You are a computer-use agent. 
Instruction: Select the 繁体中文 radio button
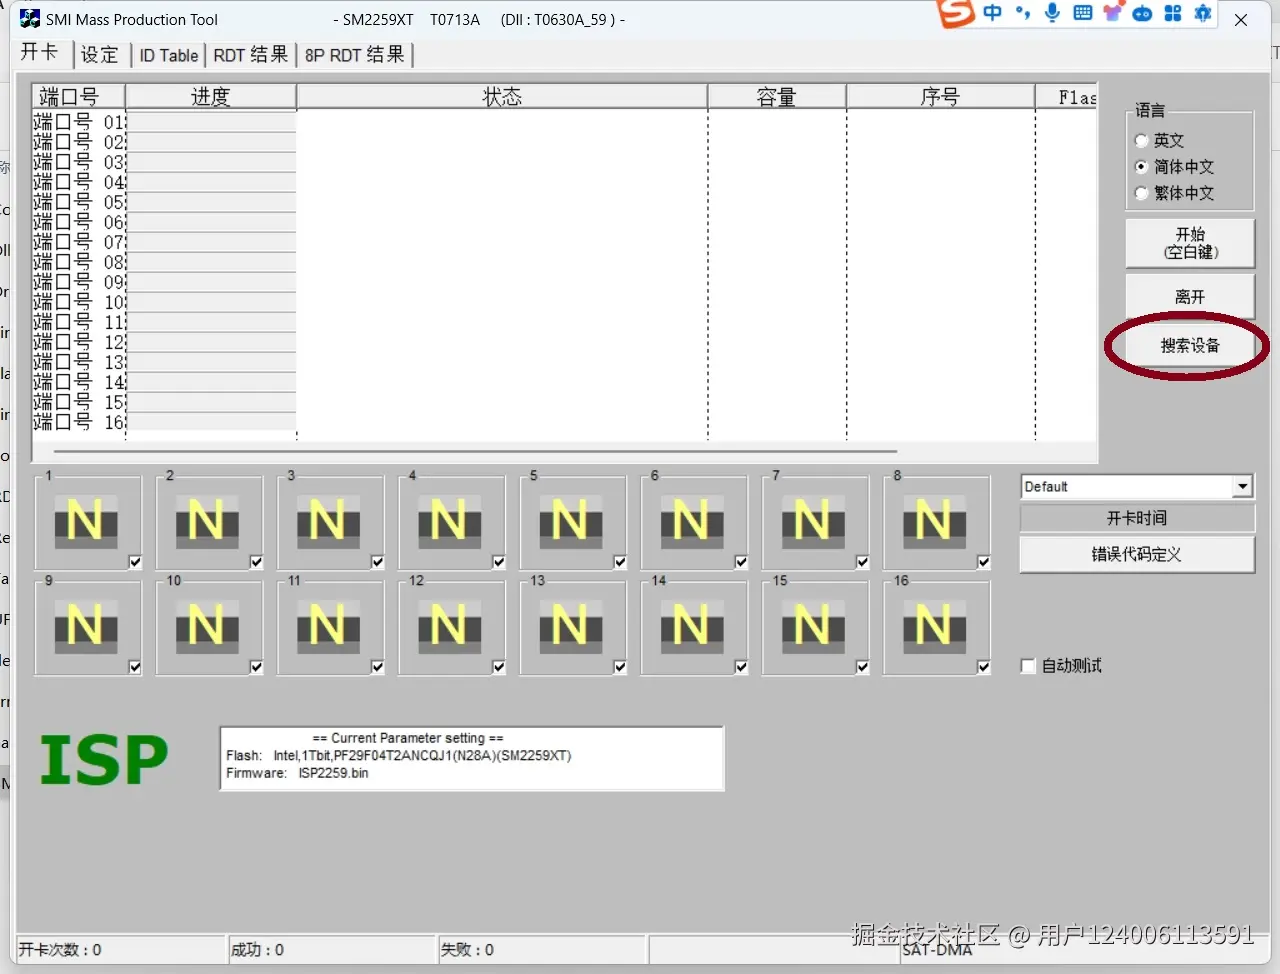[1141, 193]
